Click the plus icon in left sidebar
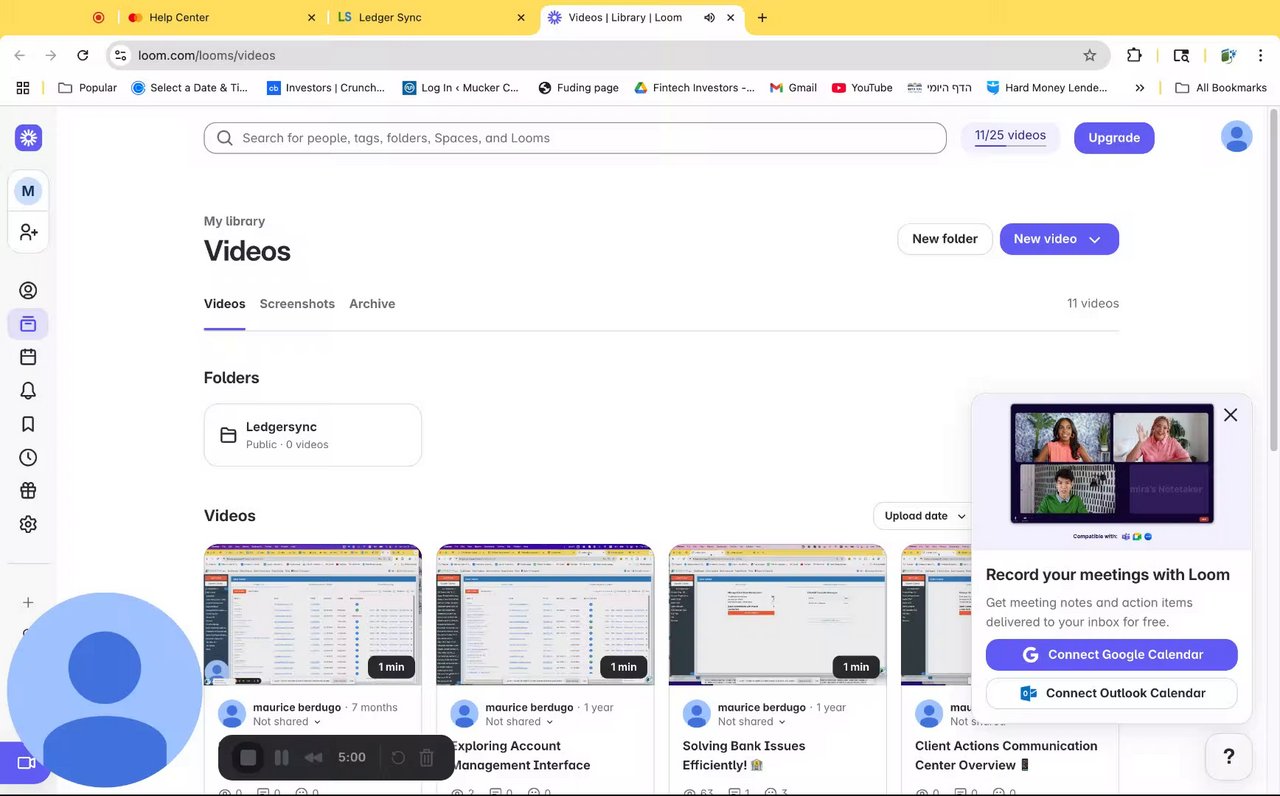The width and height of the screenshot is (1280, 796). pyautogui.click(x=28, y=603)
